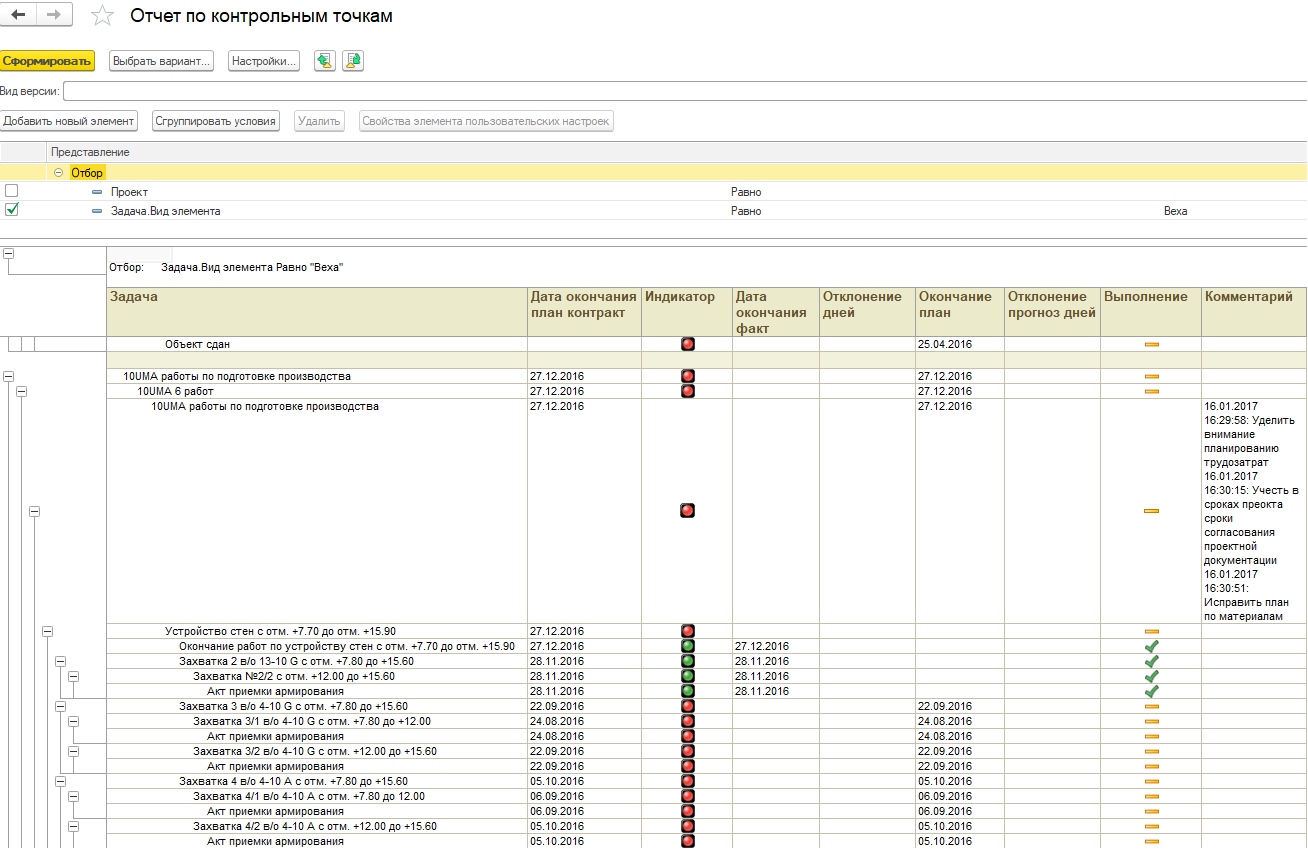Viewport: 1308px width, 850px height.
Task: Click yellow dash status for 10UMA 6 работ
Action: 1151,391
